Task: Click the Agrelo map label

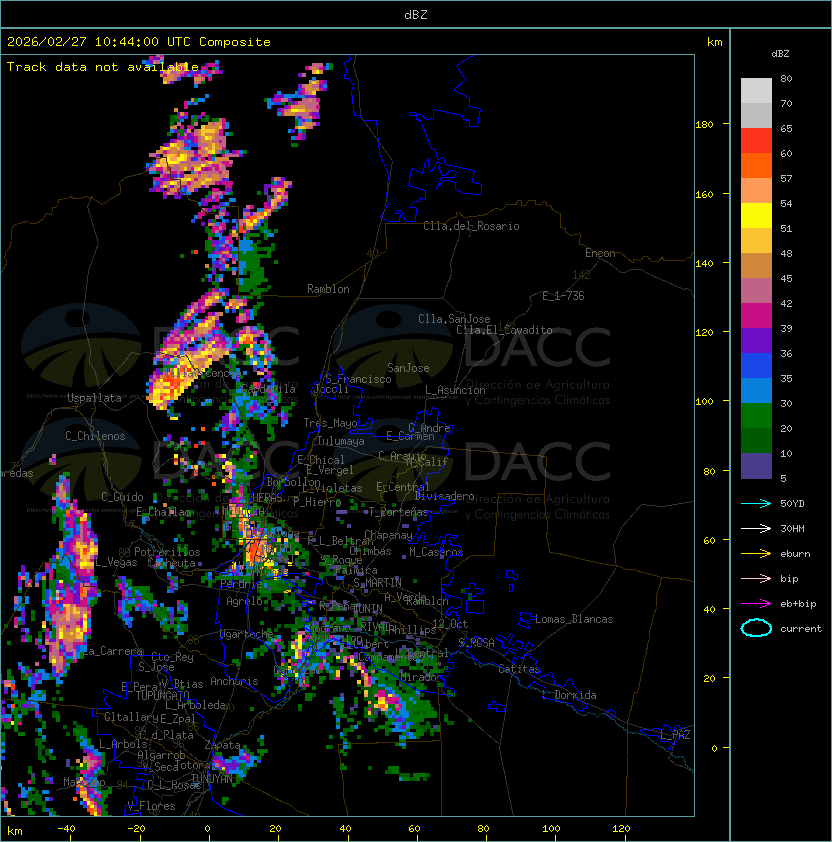Action: (244, 601)
